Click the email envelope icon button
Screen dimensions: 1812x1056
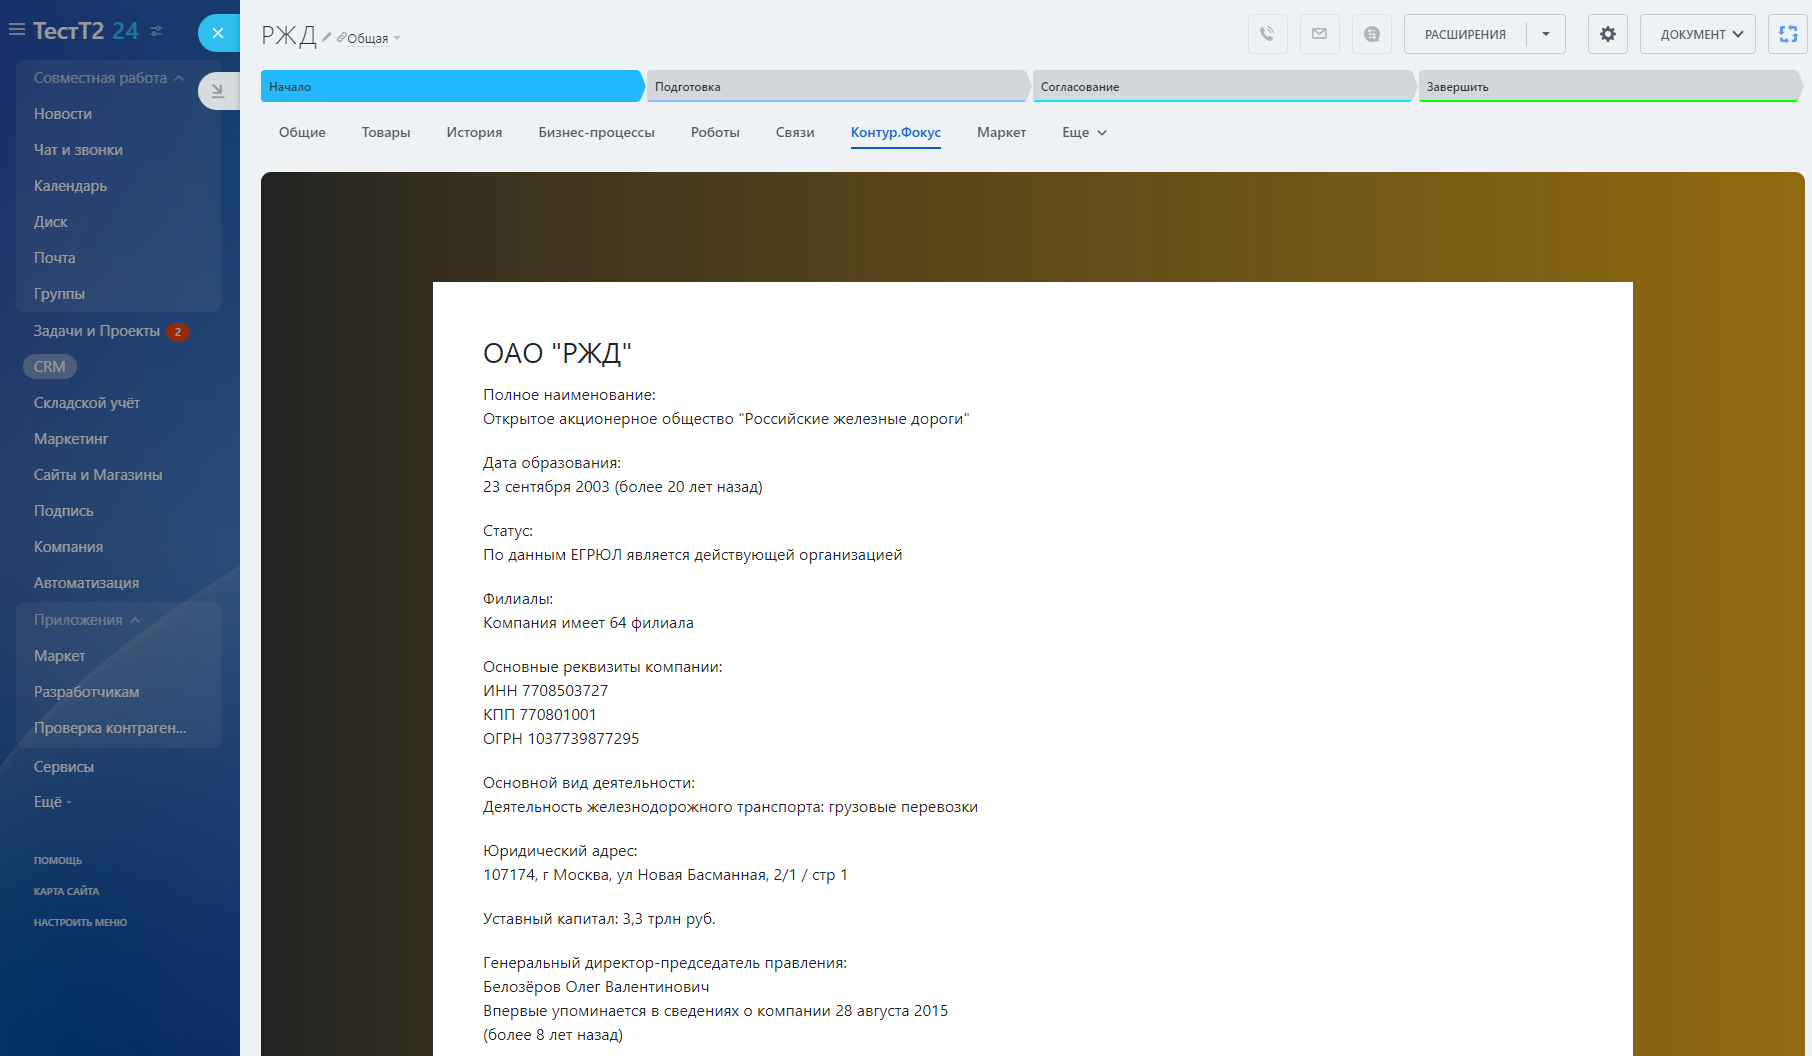coord(1319,34)
